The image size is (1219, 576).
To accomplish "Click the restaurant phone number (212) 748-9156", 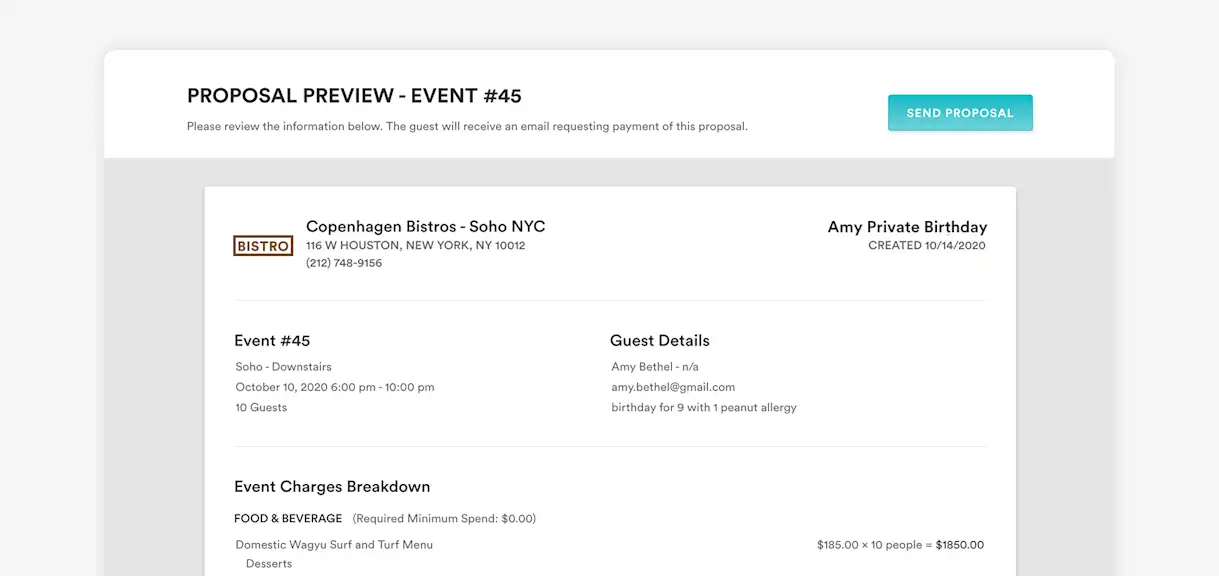I will 344,263.
